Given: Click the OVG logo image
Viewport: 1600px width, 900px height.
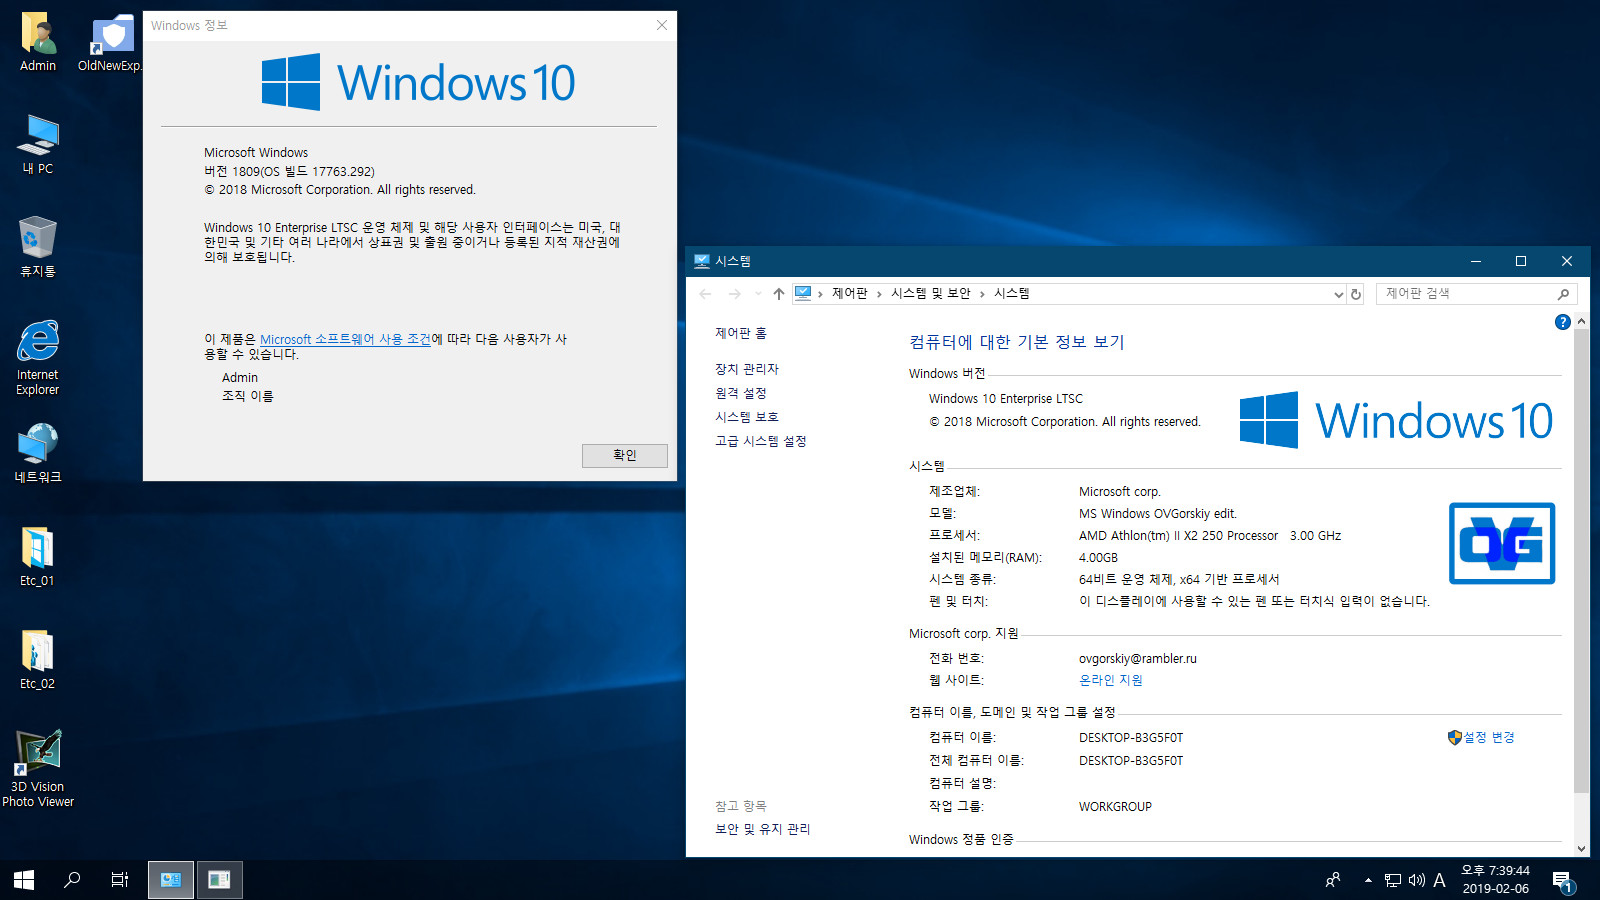Looking at the screenshot, I should tap(1502, 543).
